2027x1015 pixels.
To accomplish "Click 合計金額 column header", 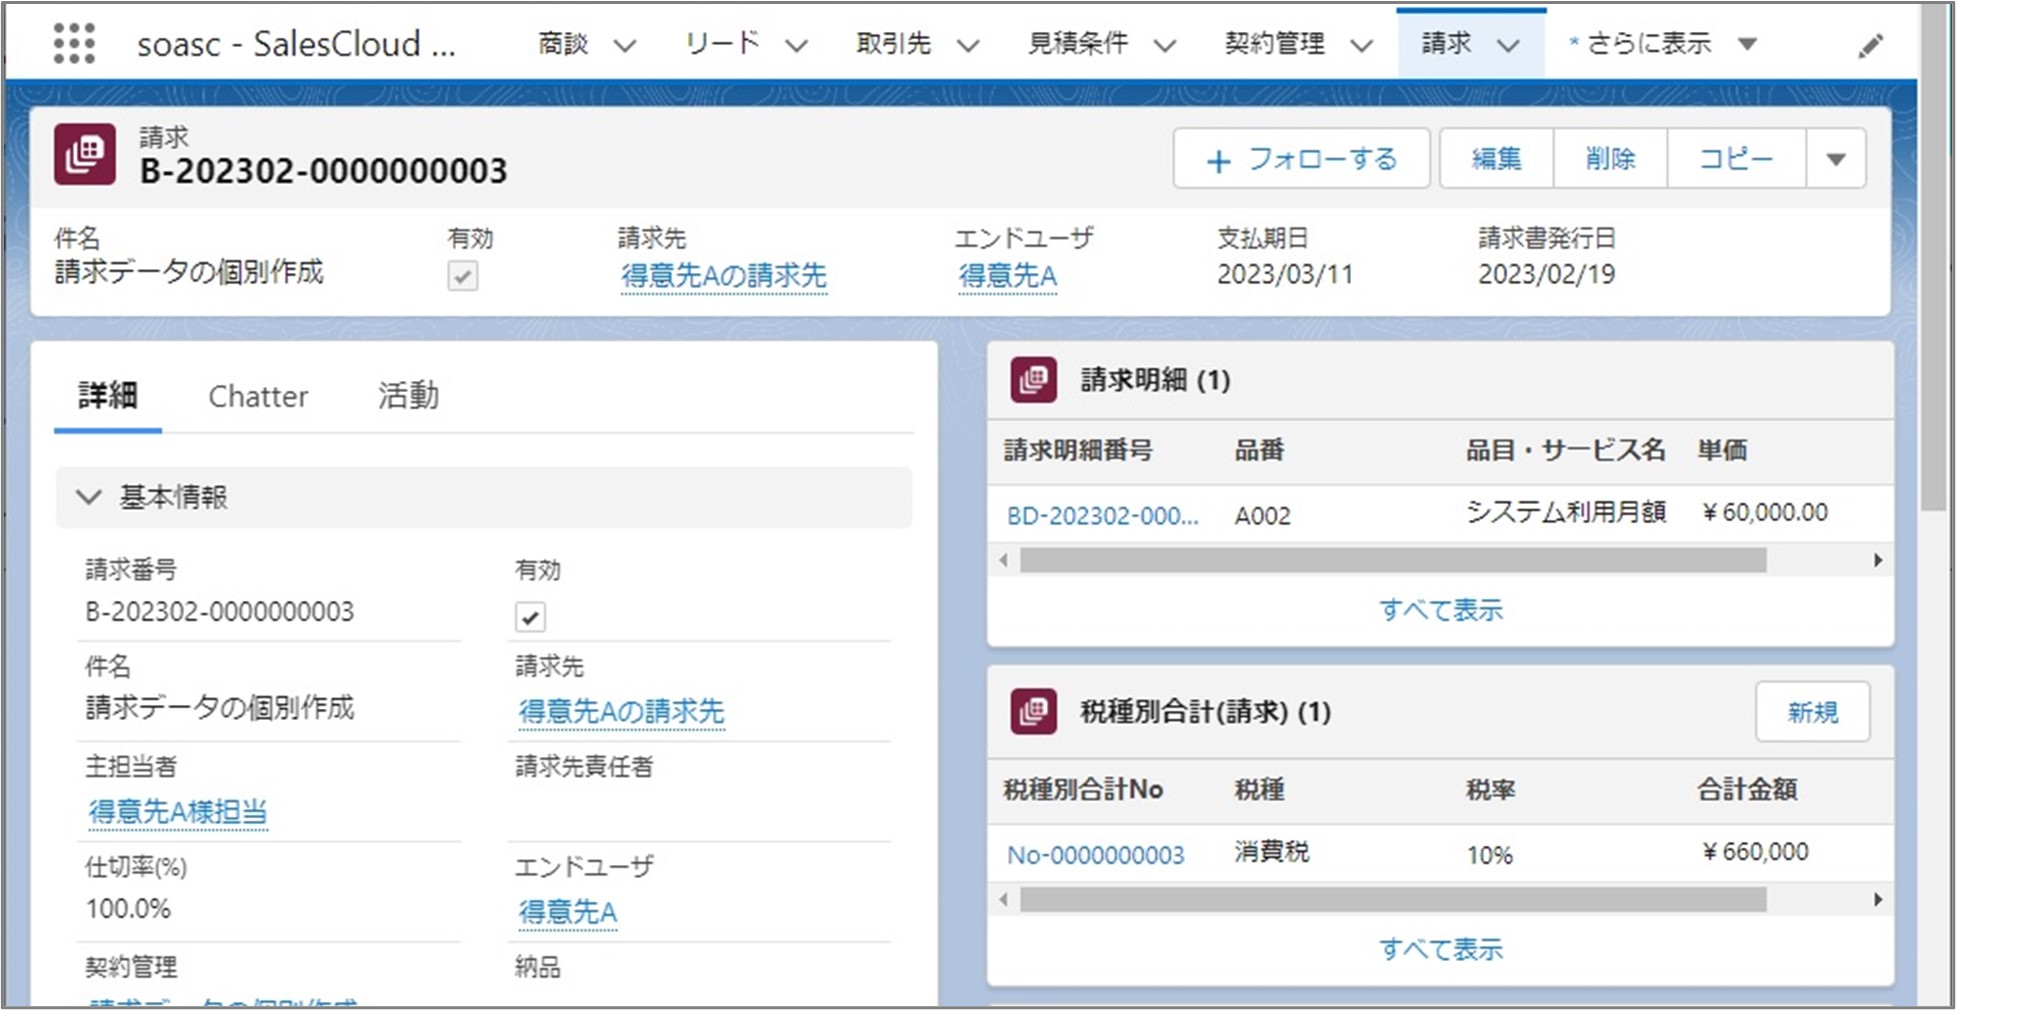I will coord(1747,790).
